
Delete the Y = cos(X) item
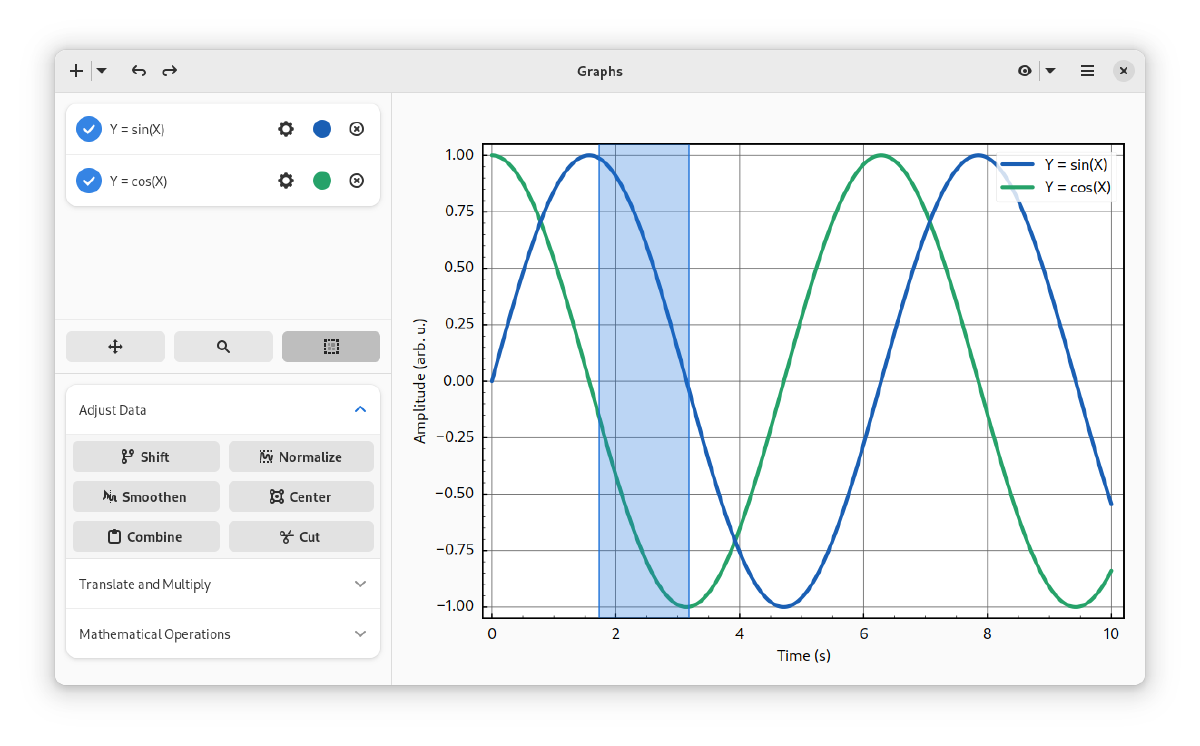(356, 181)
